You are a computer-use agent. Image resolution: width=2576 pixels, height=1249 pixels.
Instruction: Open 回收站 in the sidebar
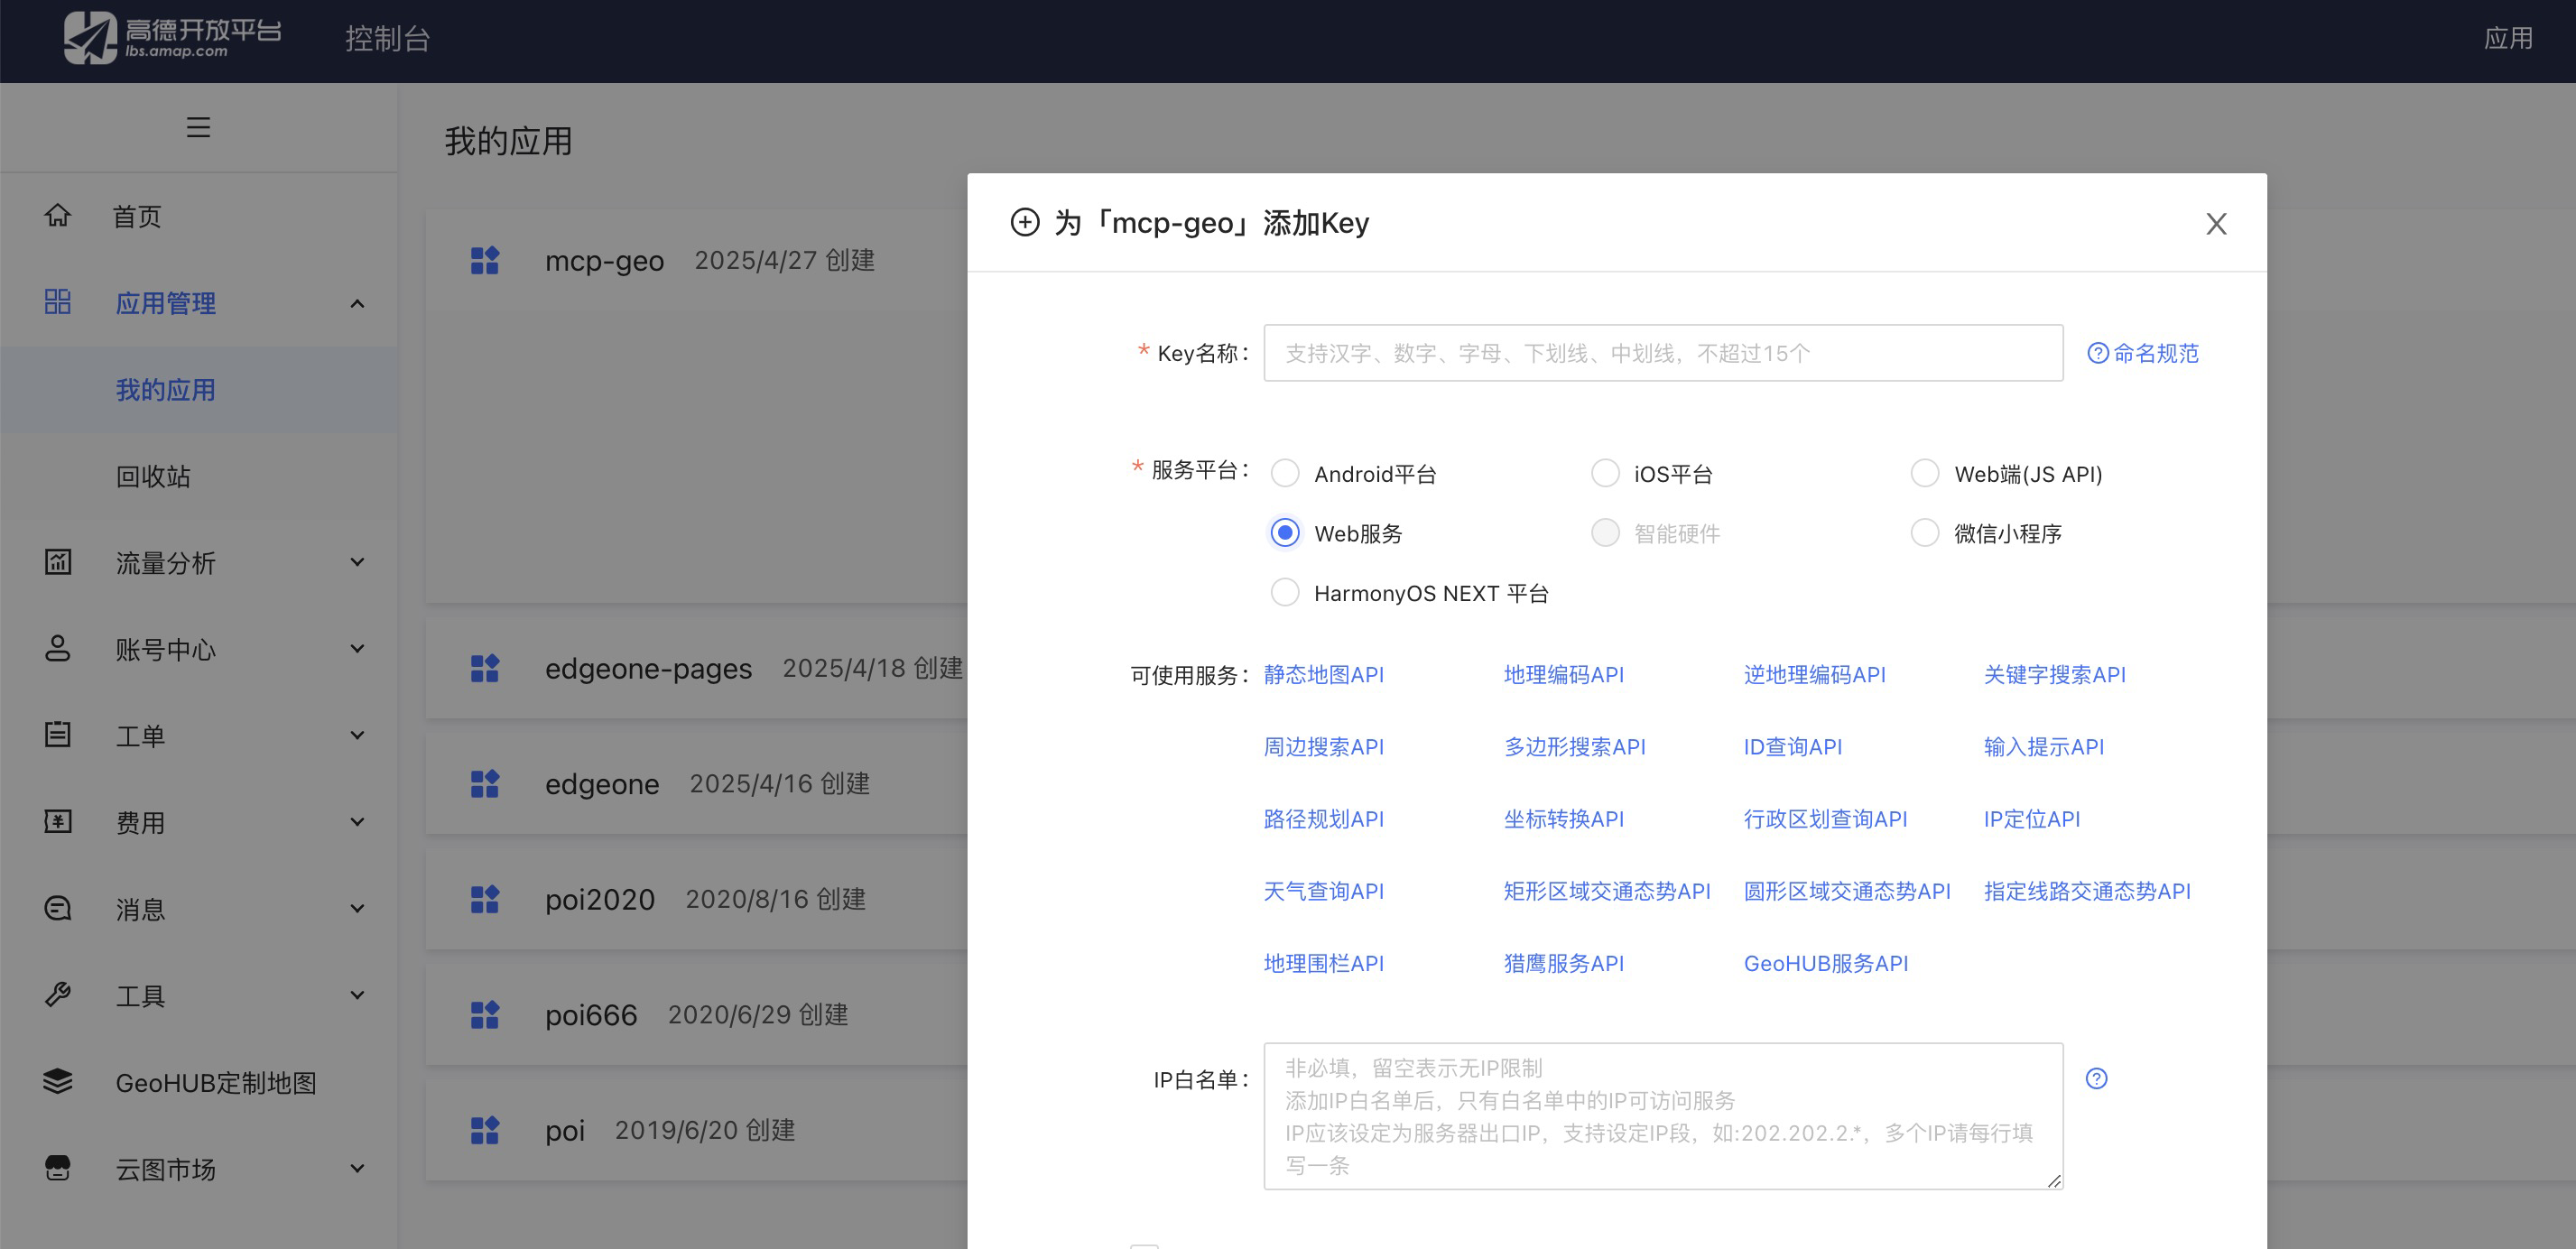[153, 476]
